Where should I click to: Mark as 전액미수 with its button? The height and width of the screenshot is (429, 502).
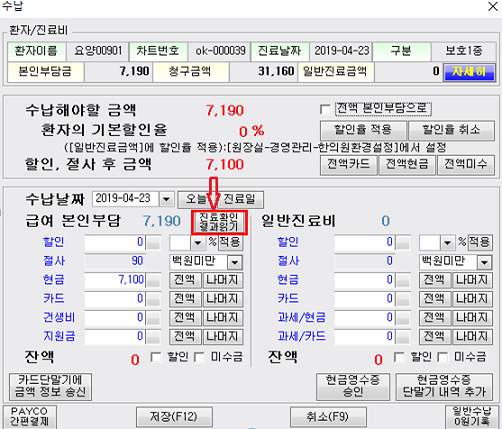[x=466, y=165]
